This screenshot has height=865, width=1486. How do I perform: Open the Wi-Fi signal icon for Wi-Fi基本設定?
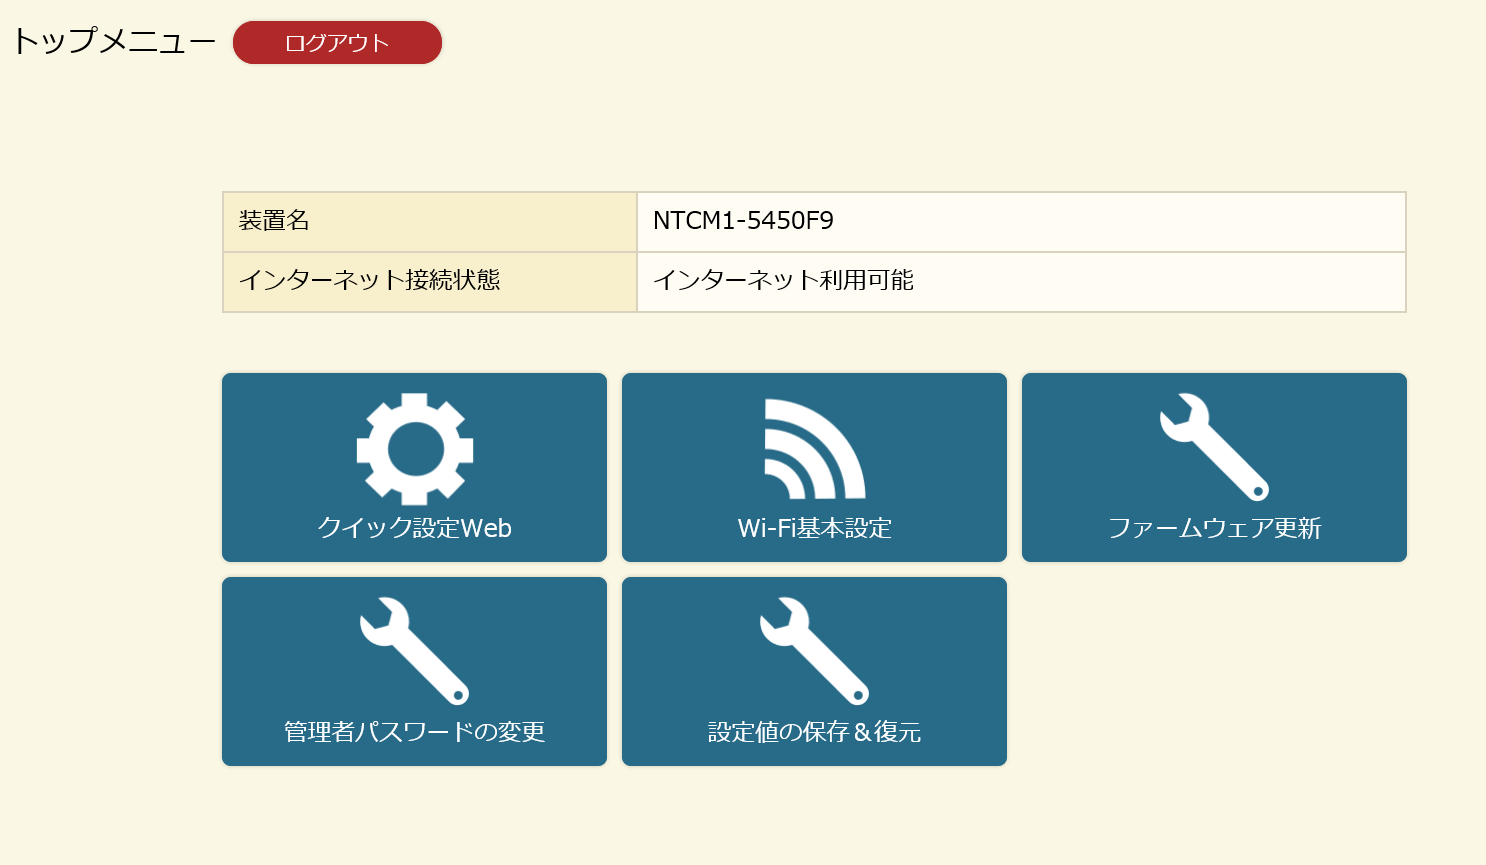[x=815, y=449]
